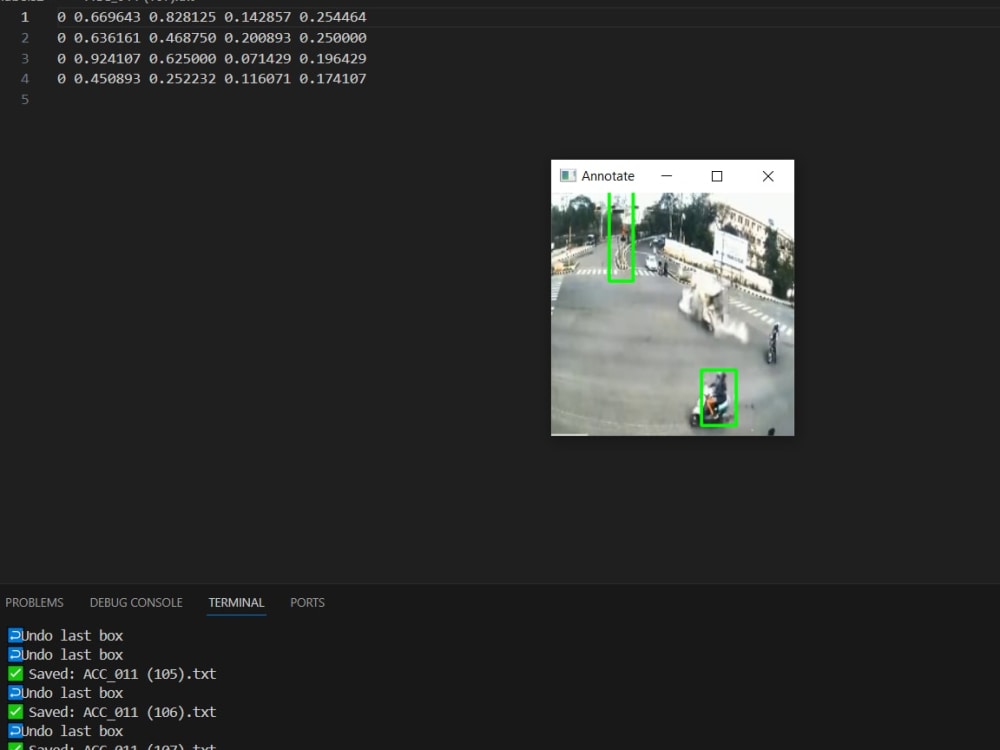Click the value 0.924107 on line 3
The image size is (1000, 750).
click(x=107, y=59)
